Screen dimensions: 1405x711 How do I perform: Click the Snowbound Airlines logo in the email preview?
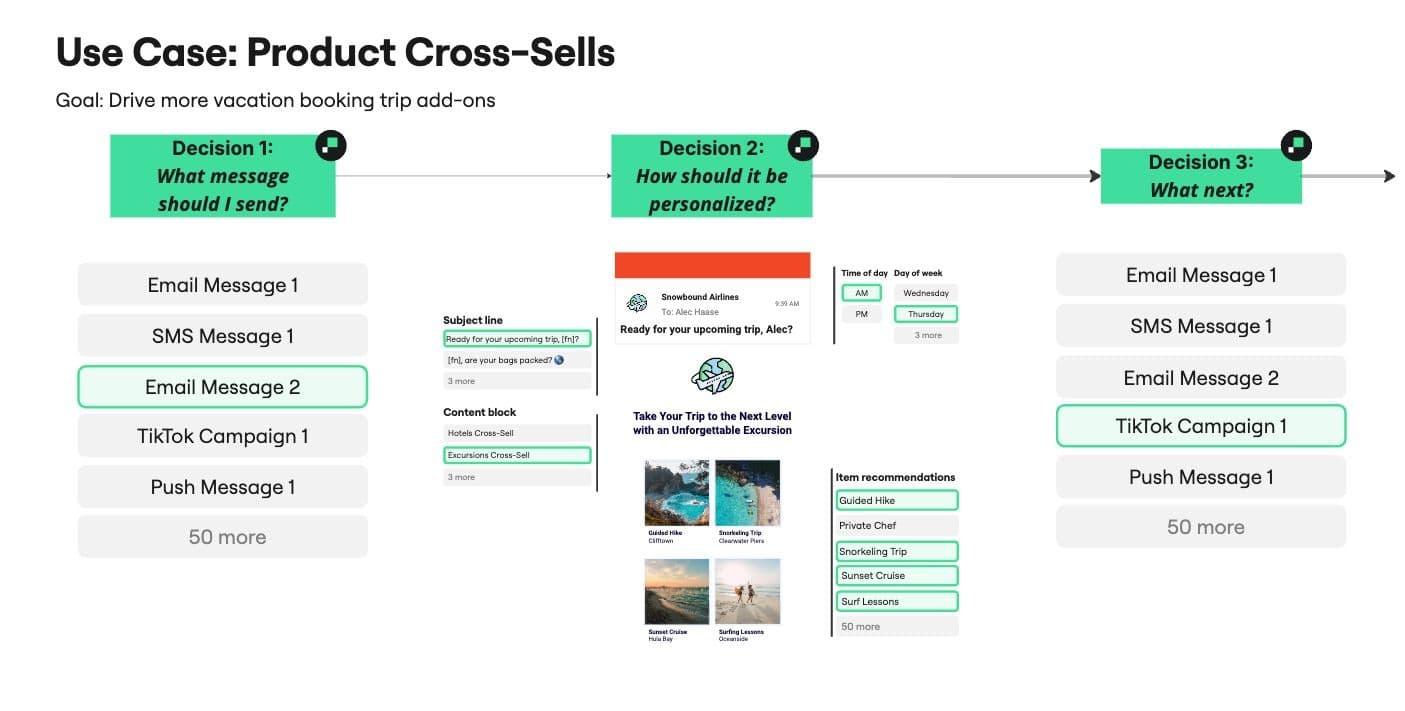[x=636, y=300]
